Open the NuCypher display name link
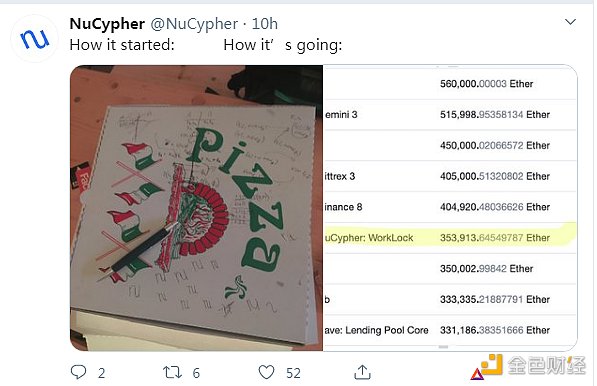The width and height of the screenshot is (597, 386). pyautogui.click(x=107, y=24)
